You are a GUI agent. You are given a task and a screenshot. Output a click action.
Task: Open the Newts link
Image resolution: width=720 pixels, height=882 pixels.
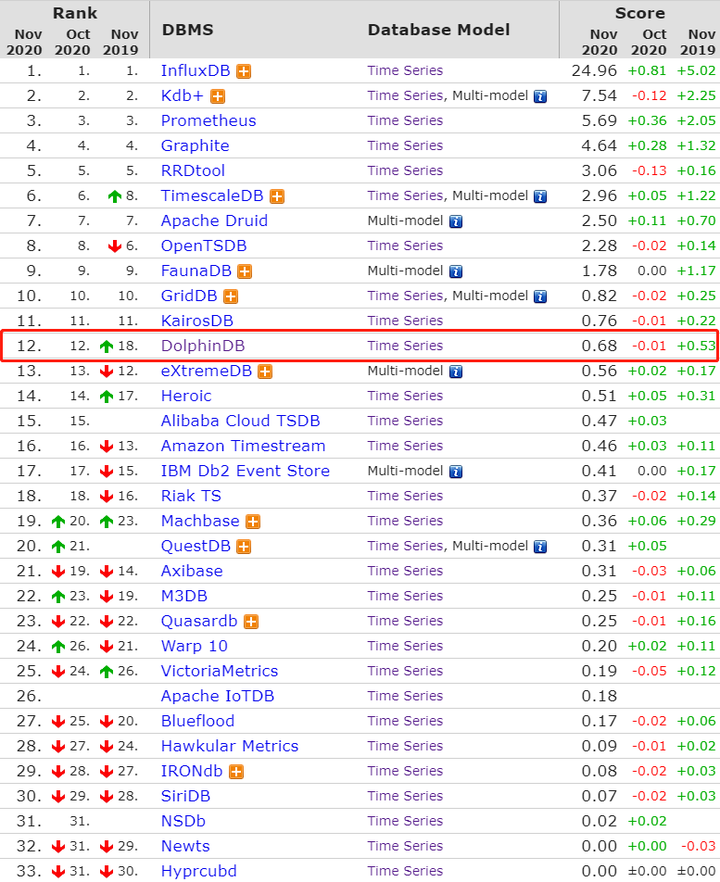tap(185, 847)
